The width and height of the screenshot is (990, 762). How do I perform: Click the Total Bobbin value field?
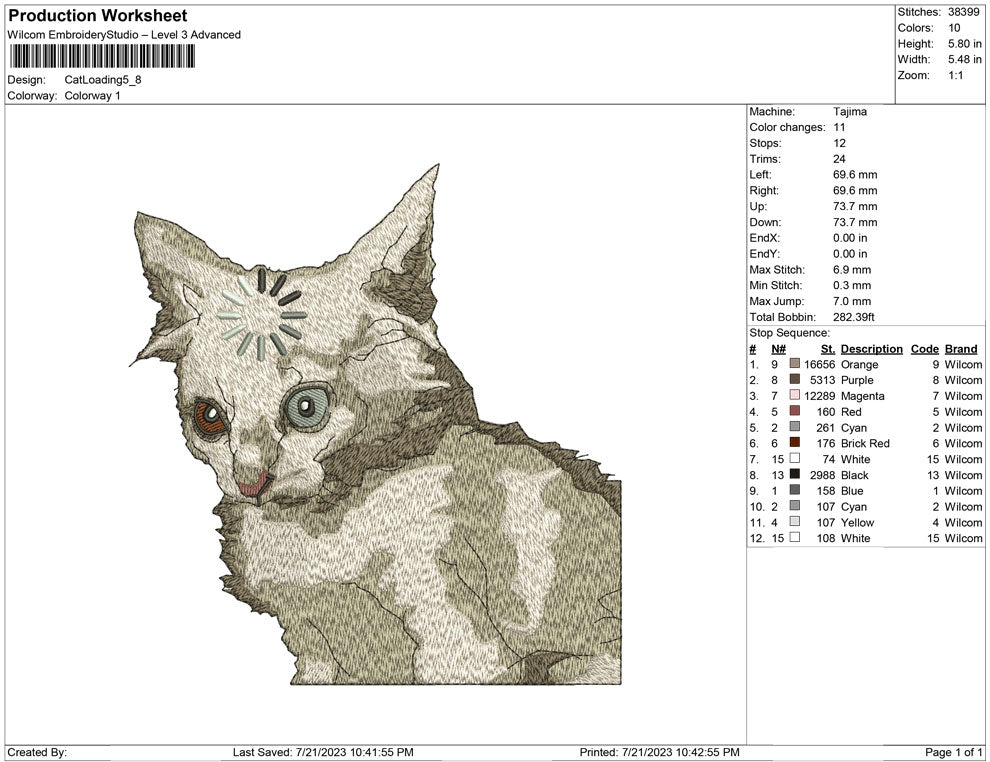click(x=855, y=316)
